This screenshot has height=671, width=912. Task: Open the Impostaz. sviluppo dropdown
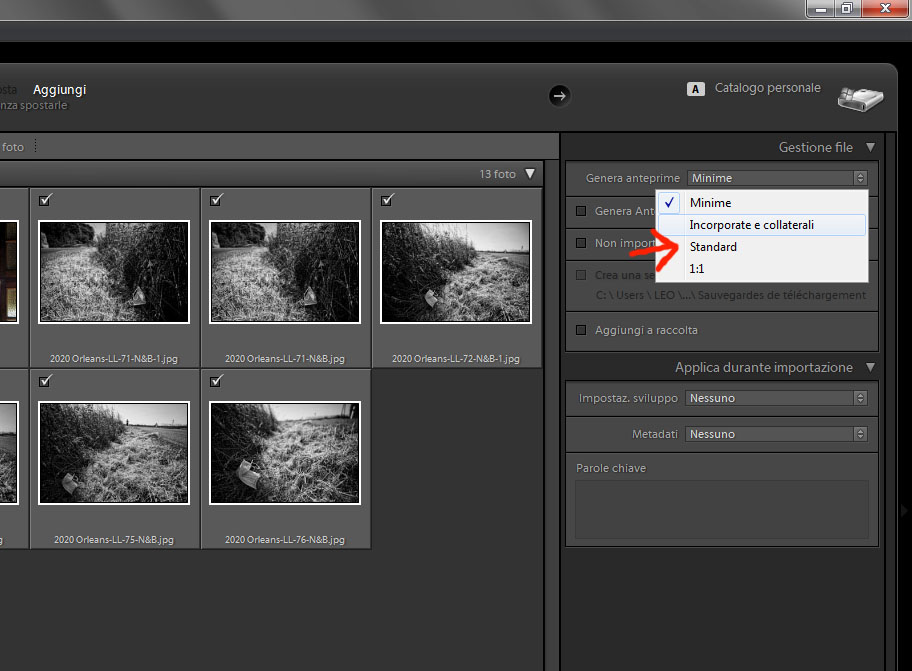[x=776, y=398]
